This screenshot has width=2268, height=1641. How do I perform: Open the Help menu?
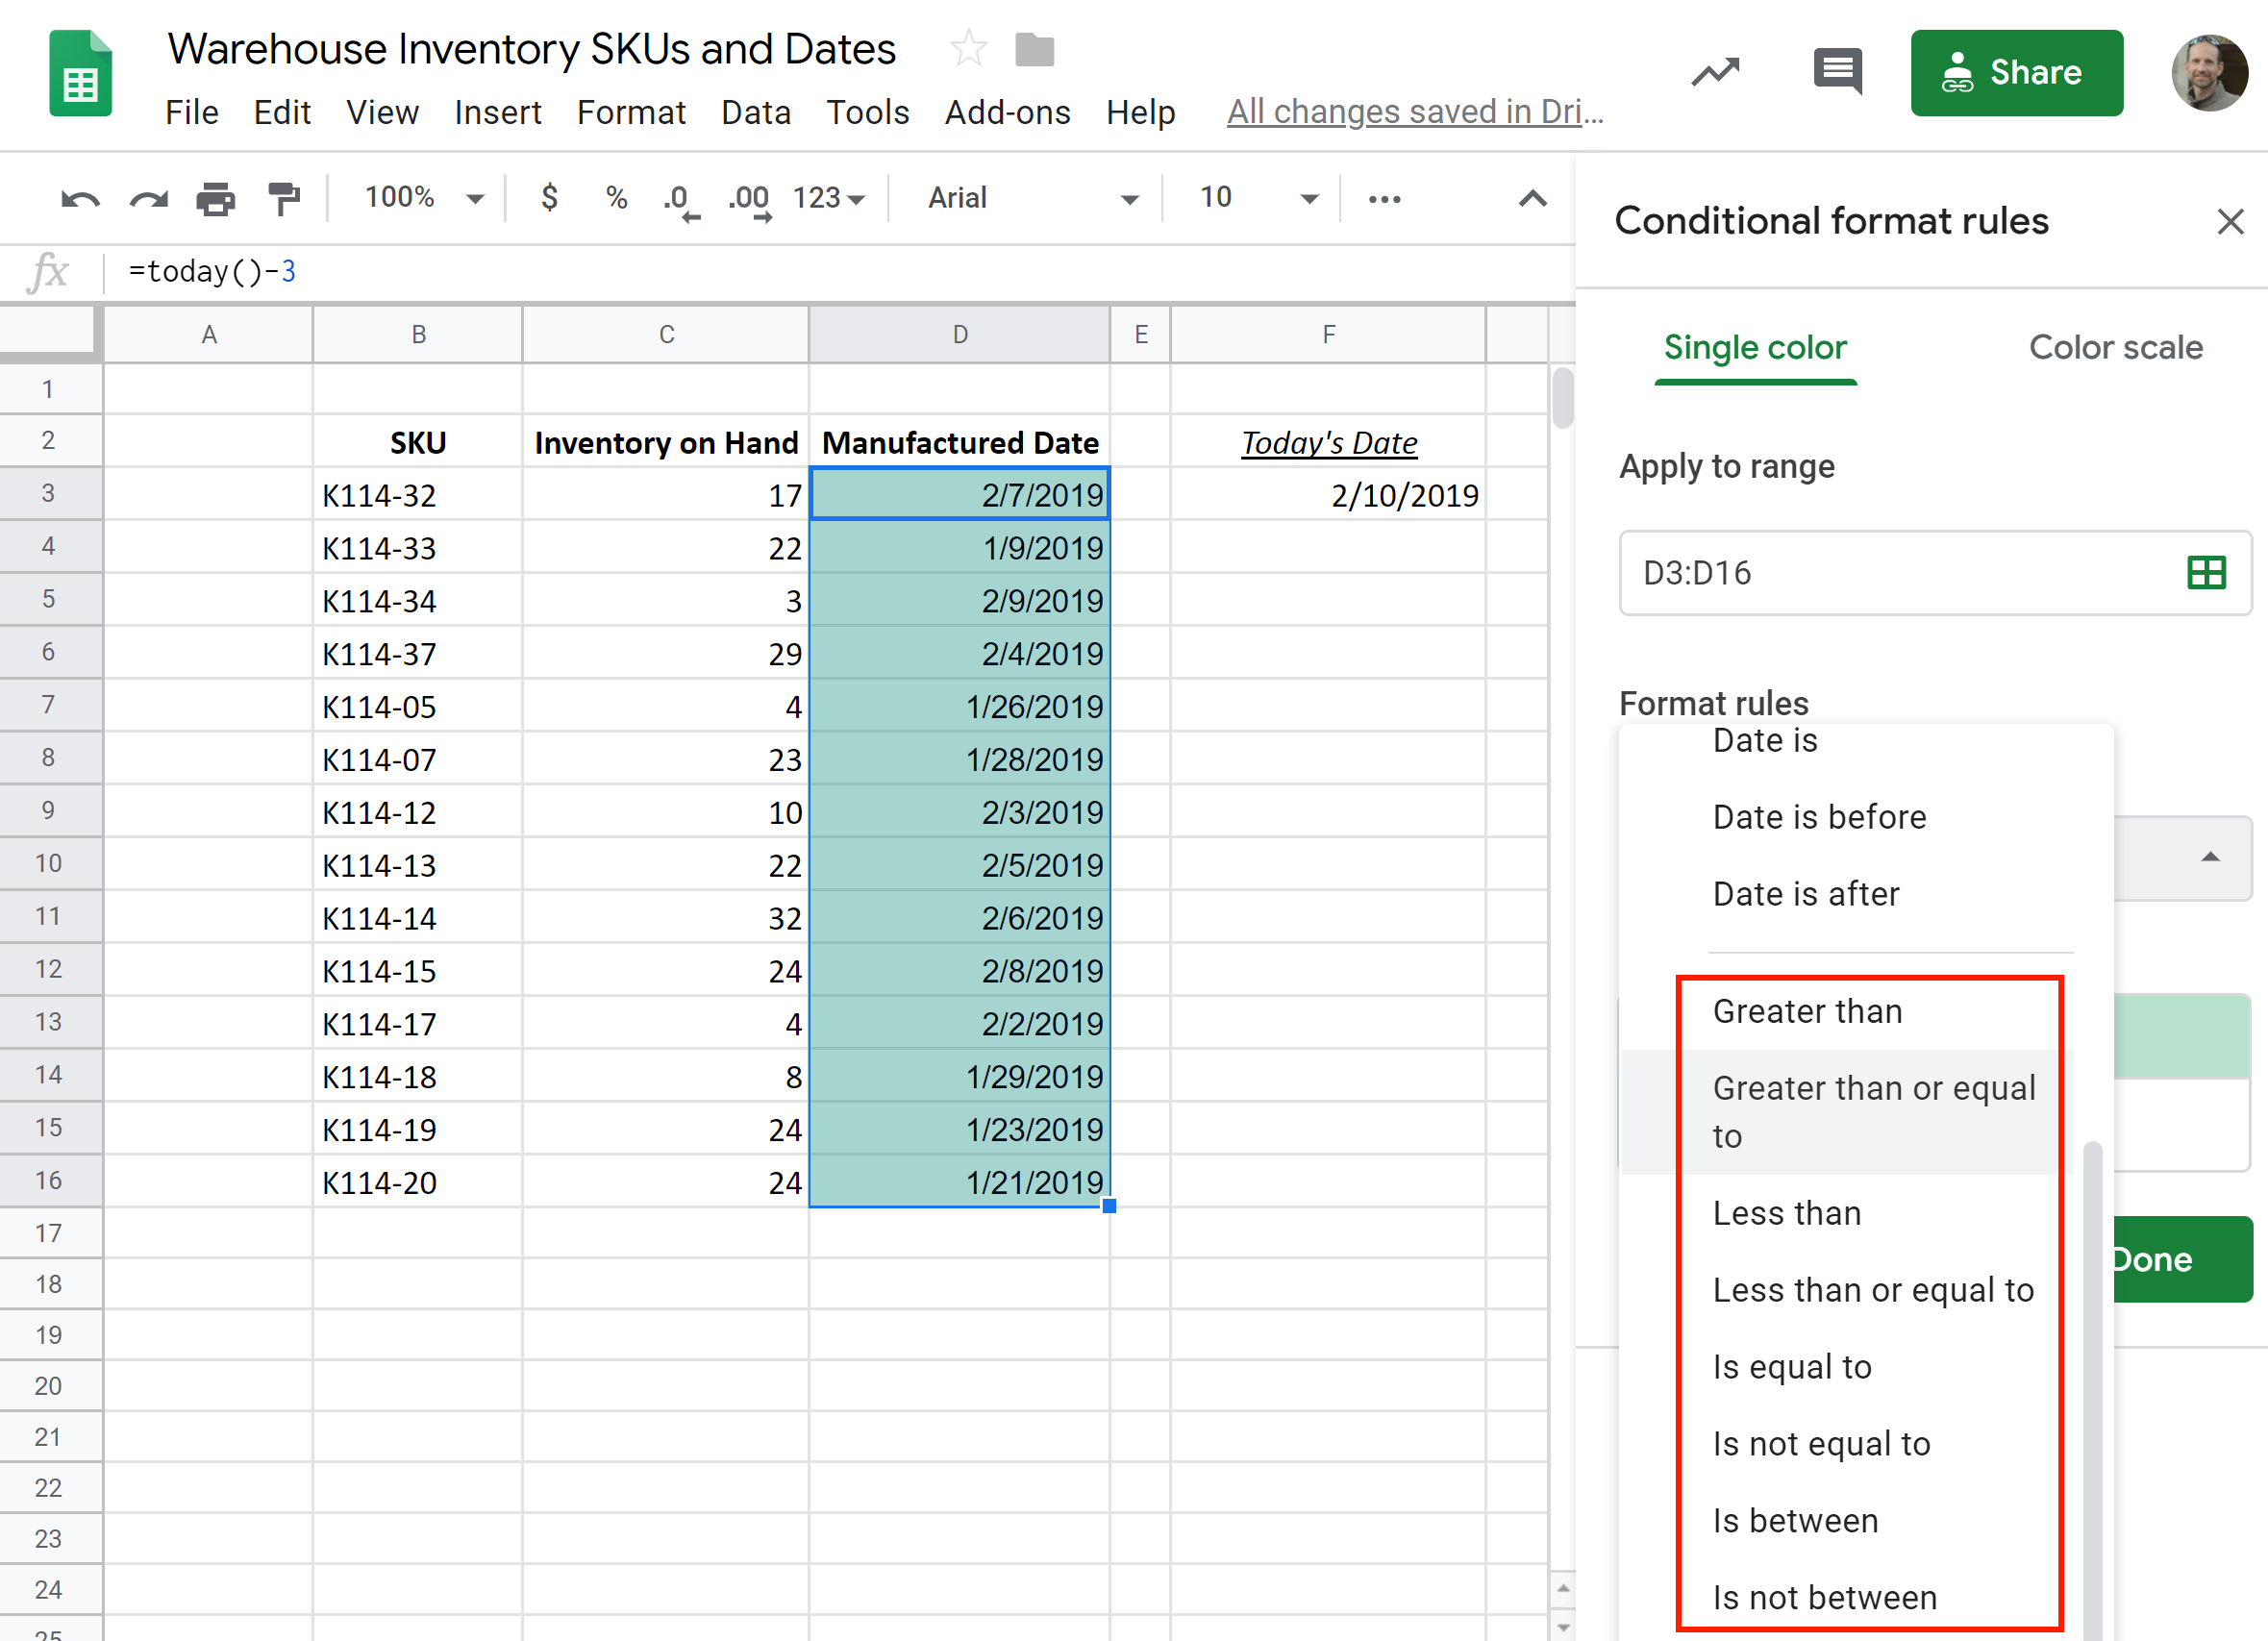[1140, 112]
